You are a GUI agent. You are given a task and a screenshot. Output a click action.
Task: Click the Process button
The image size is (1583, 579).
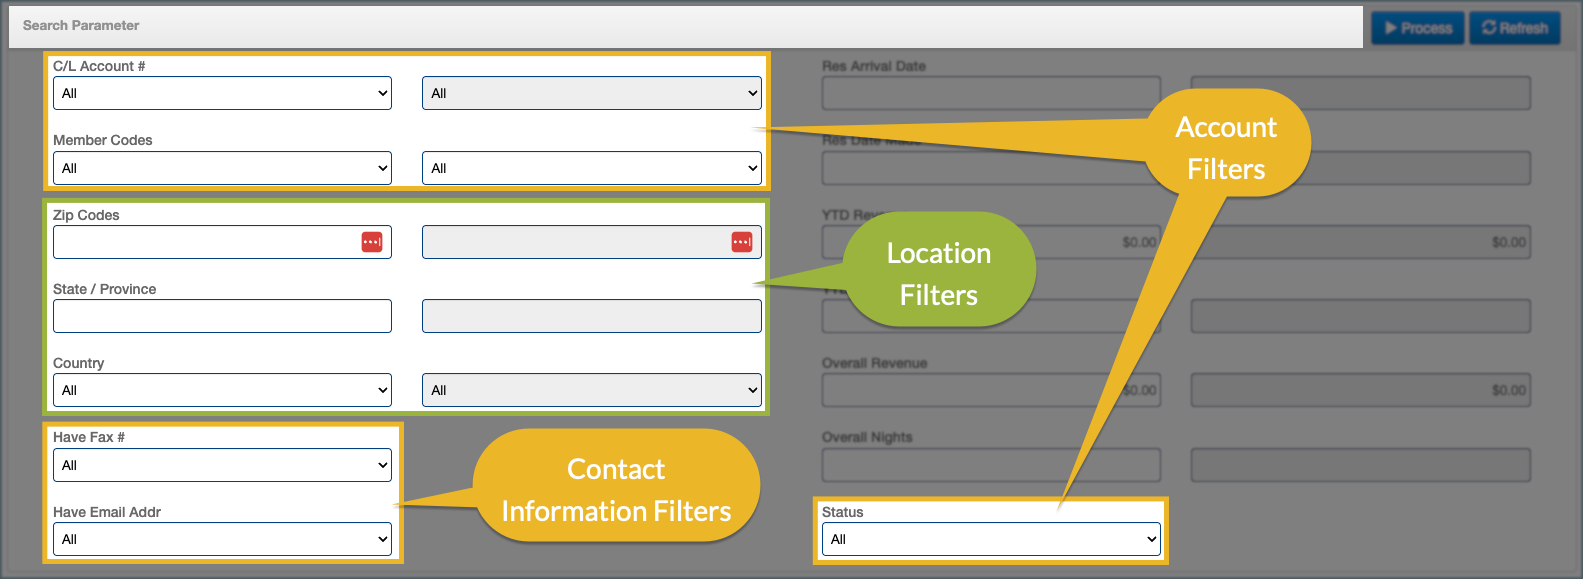point(1417,28)
